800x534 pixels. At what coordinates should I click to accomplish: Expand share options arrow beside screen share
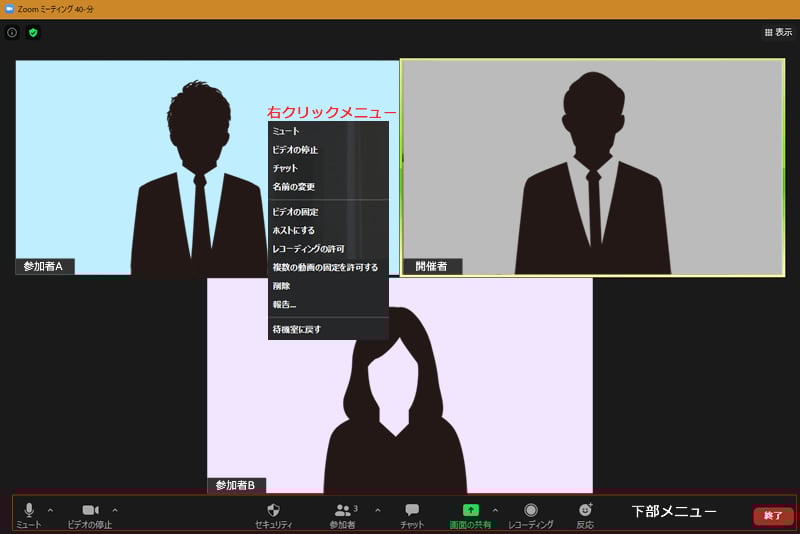click(x=495, y=510)
